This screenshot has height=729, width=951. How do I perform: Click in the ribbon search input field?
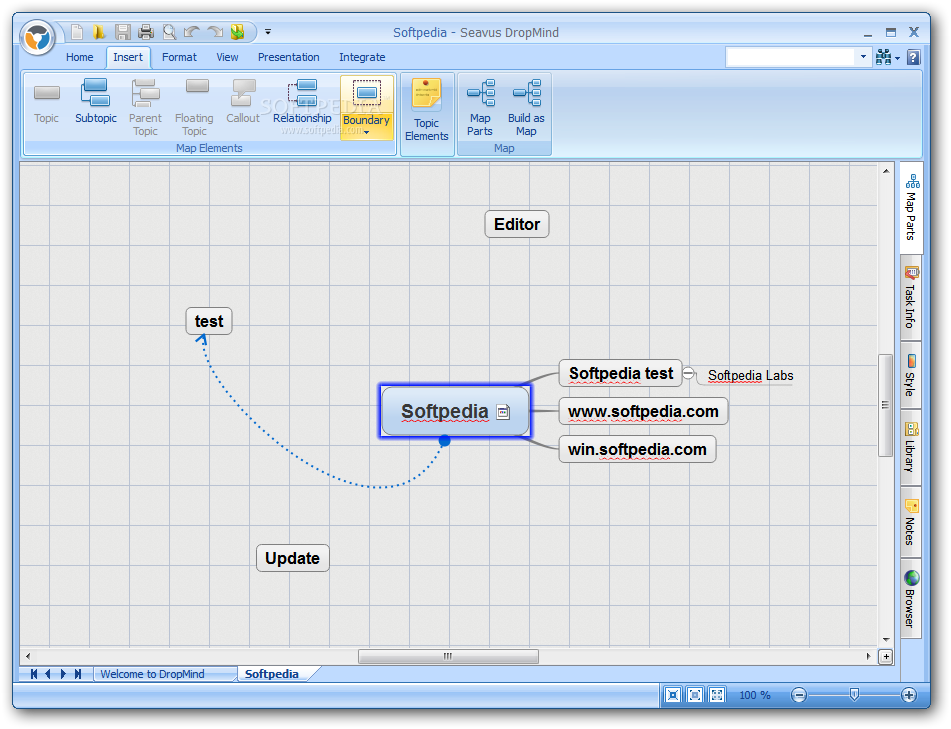(x=790, y=57)
